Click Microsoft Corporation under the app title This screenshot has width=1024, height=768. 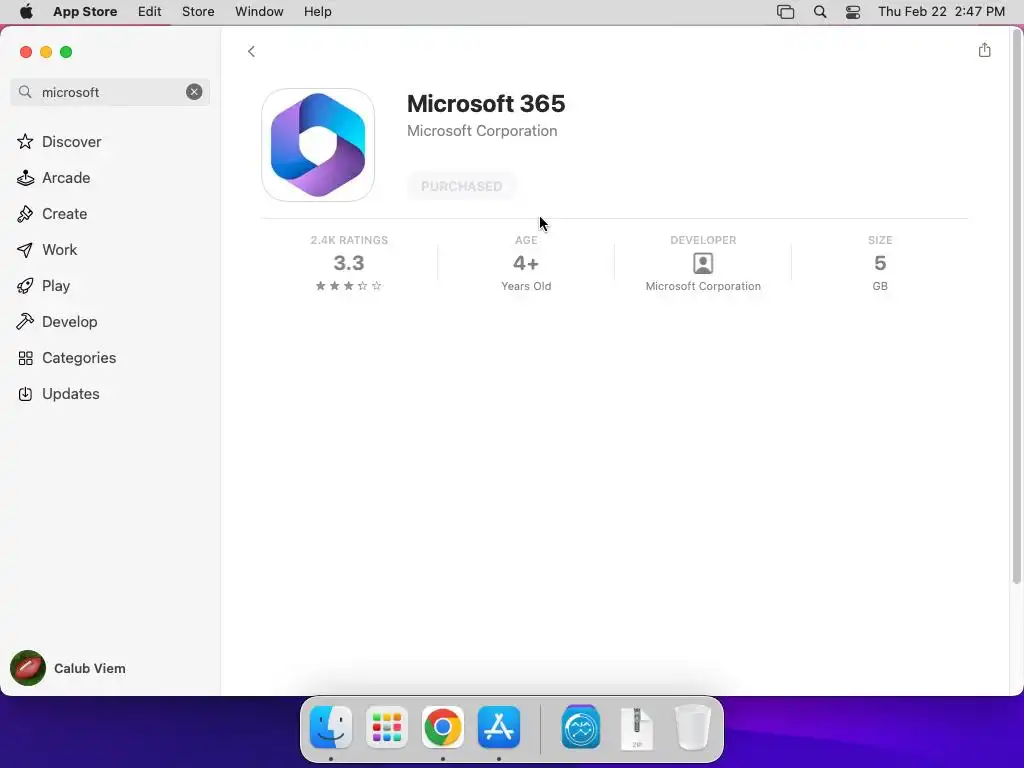click(482, 131)
